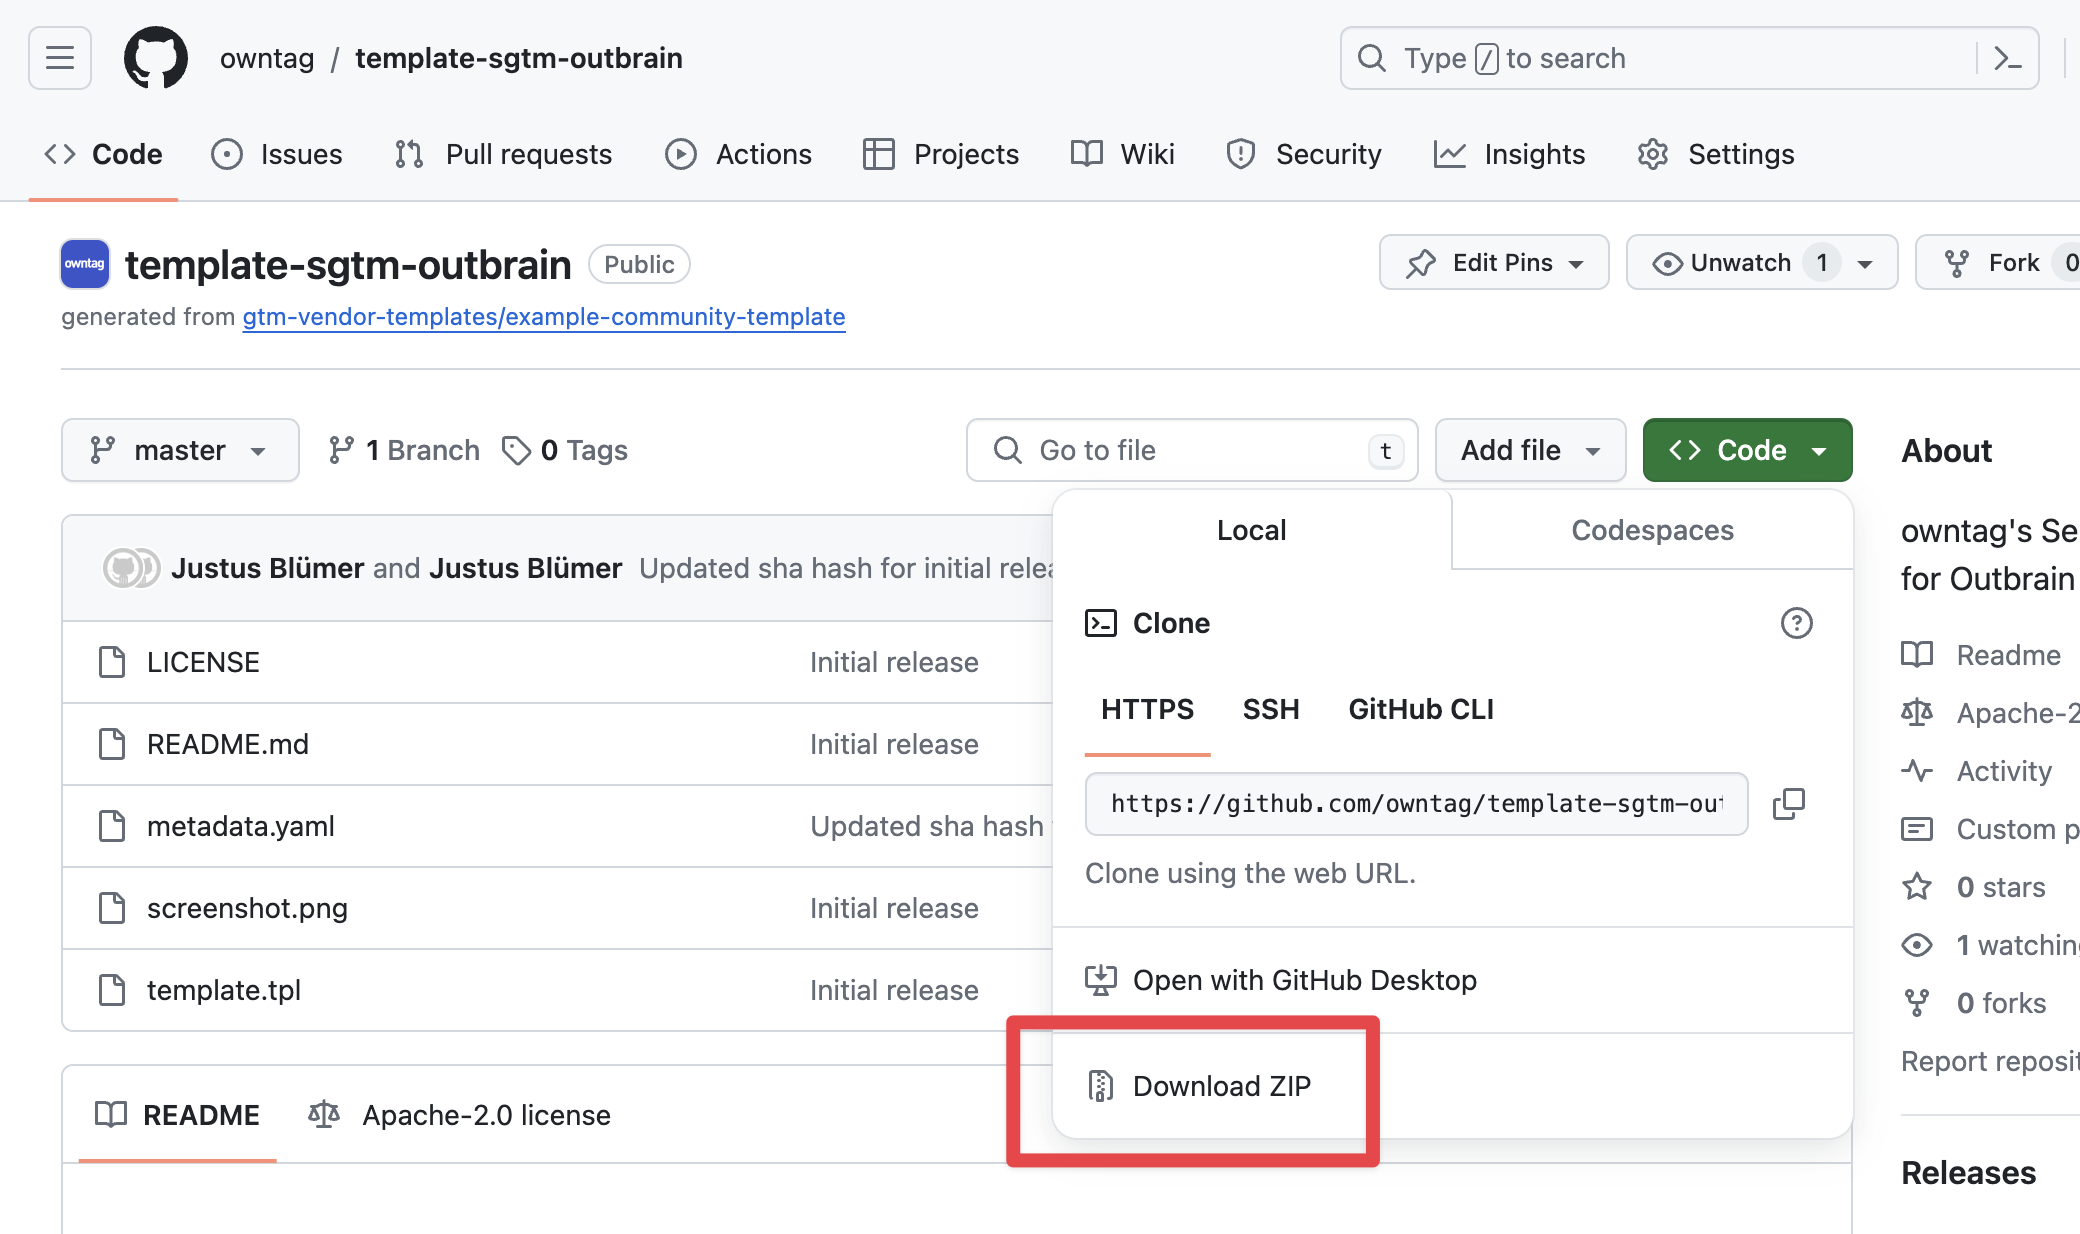The height and width of the screenshot is (1234, 2080).
Task: Select the SSH clone tab
Action: tap(1270, 709)
